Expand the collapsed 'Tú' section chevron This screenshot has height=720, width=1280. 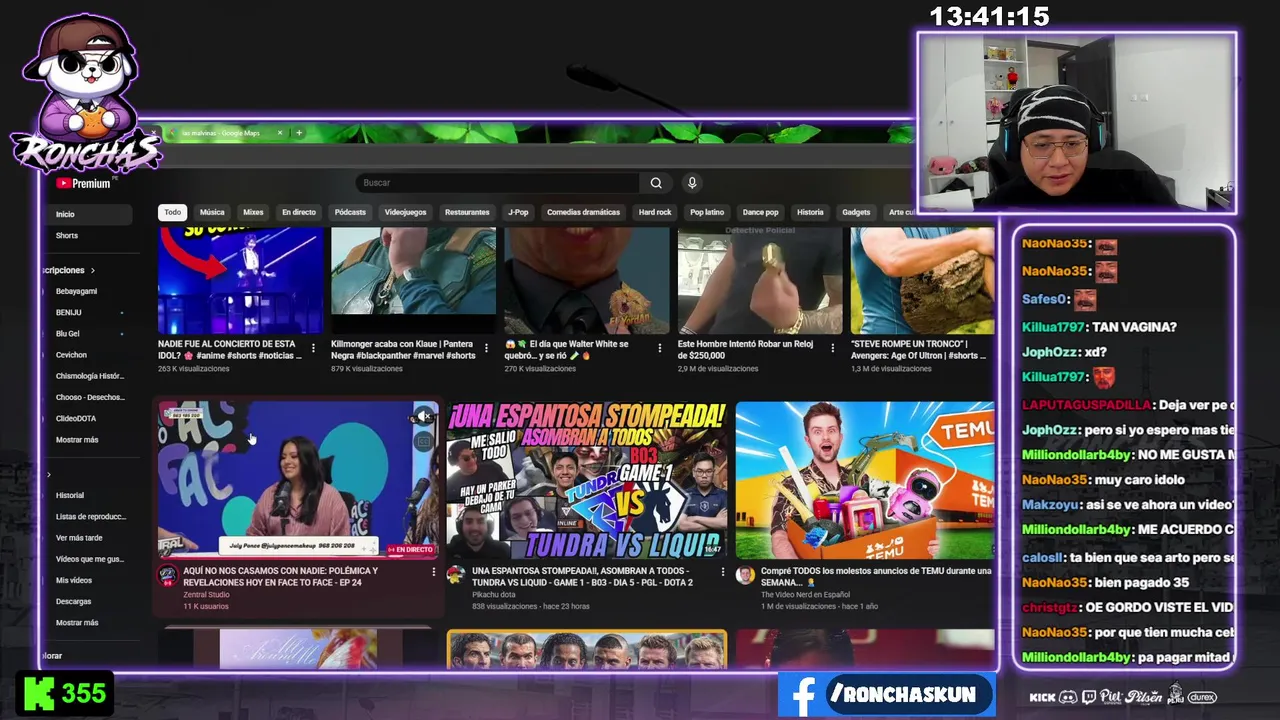coord(48,474)
